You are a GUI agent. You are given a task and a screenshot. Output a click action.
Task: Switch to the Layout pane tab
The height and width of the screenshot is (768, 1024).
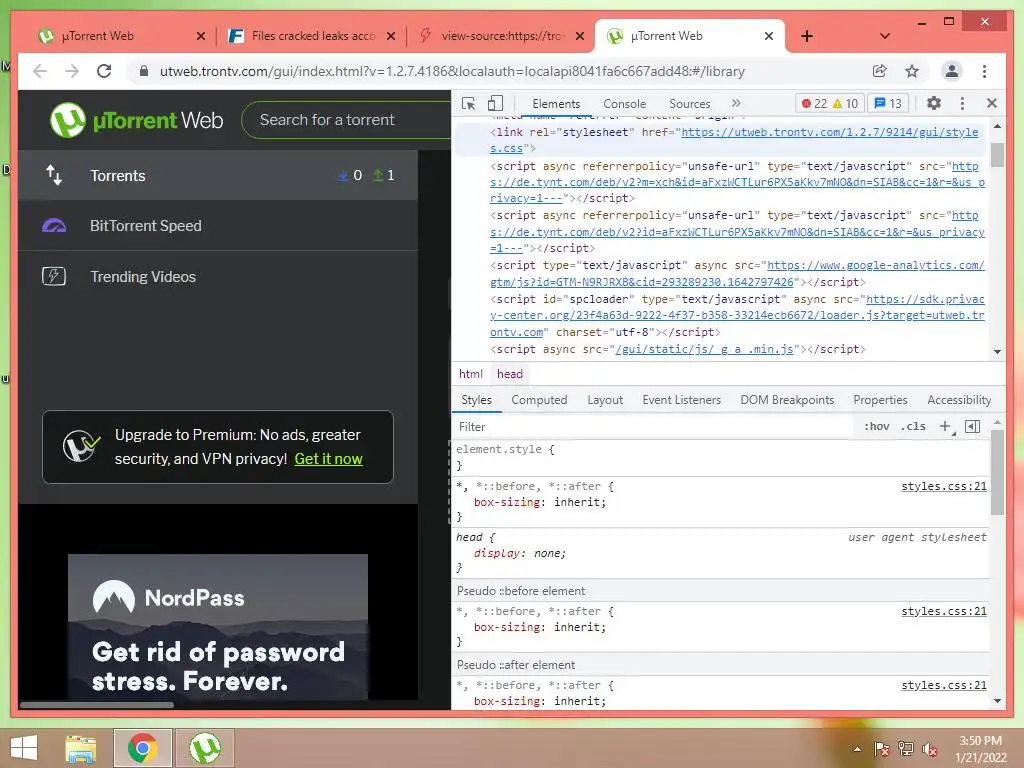click(605, 400)
